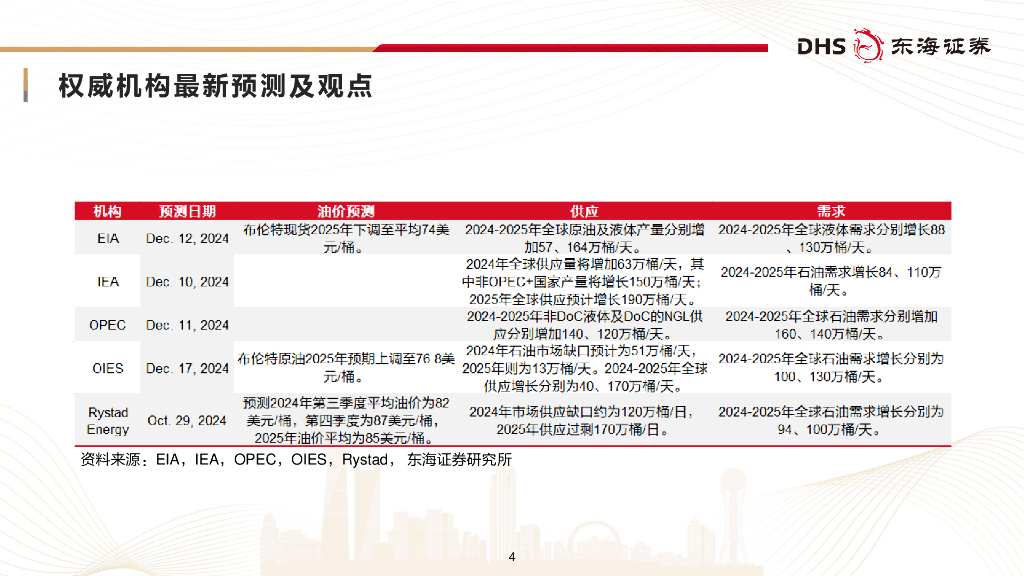Select OIES supply cell with 缺口预计为51万桶/天
The height and width of the screenshot is (576, 1024).
click(584, 368)
